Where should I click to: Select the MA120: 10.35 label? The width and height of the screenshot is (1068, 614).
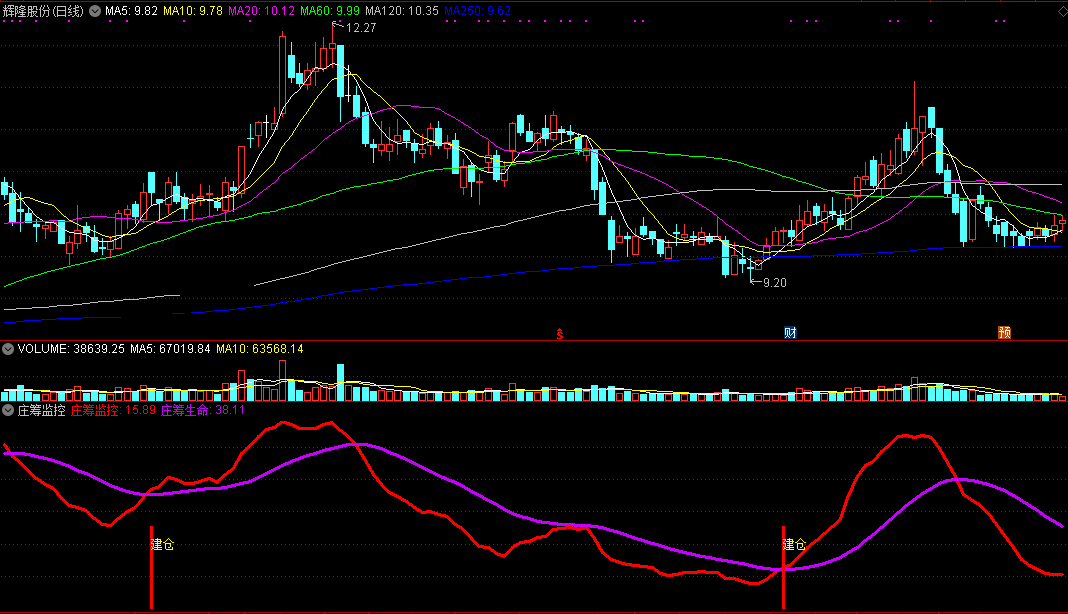click(x=402, y=11)
